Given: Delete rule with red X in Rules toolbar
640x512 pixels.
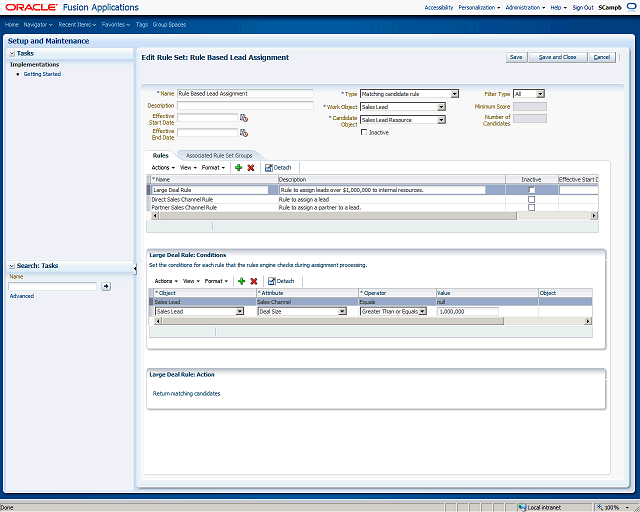Looking at the screenshot, I should coord(251,167).
